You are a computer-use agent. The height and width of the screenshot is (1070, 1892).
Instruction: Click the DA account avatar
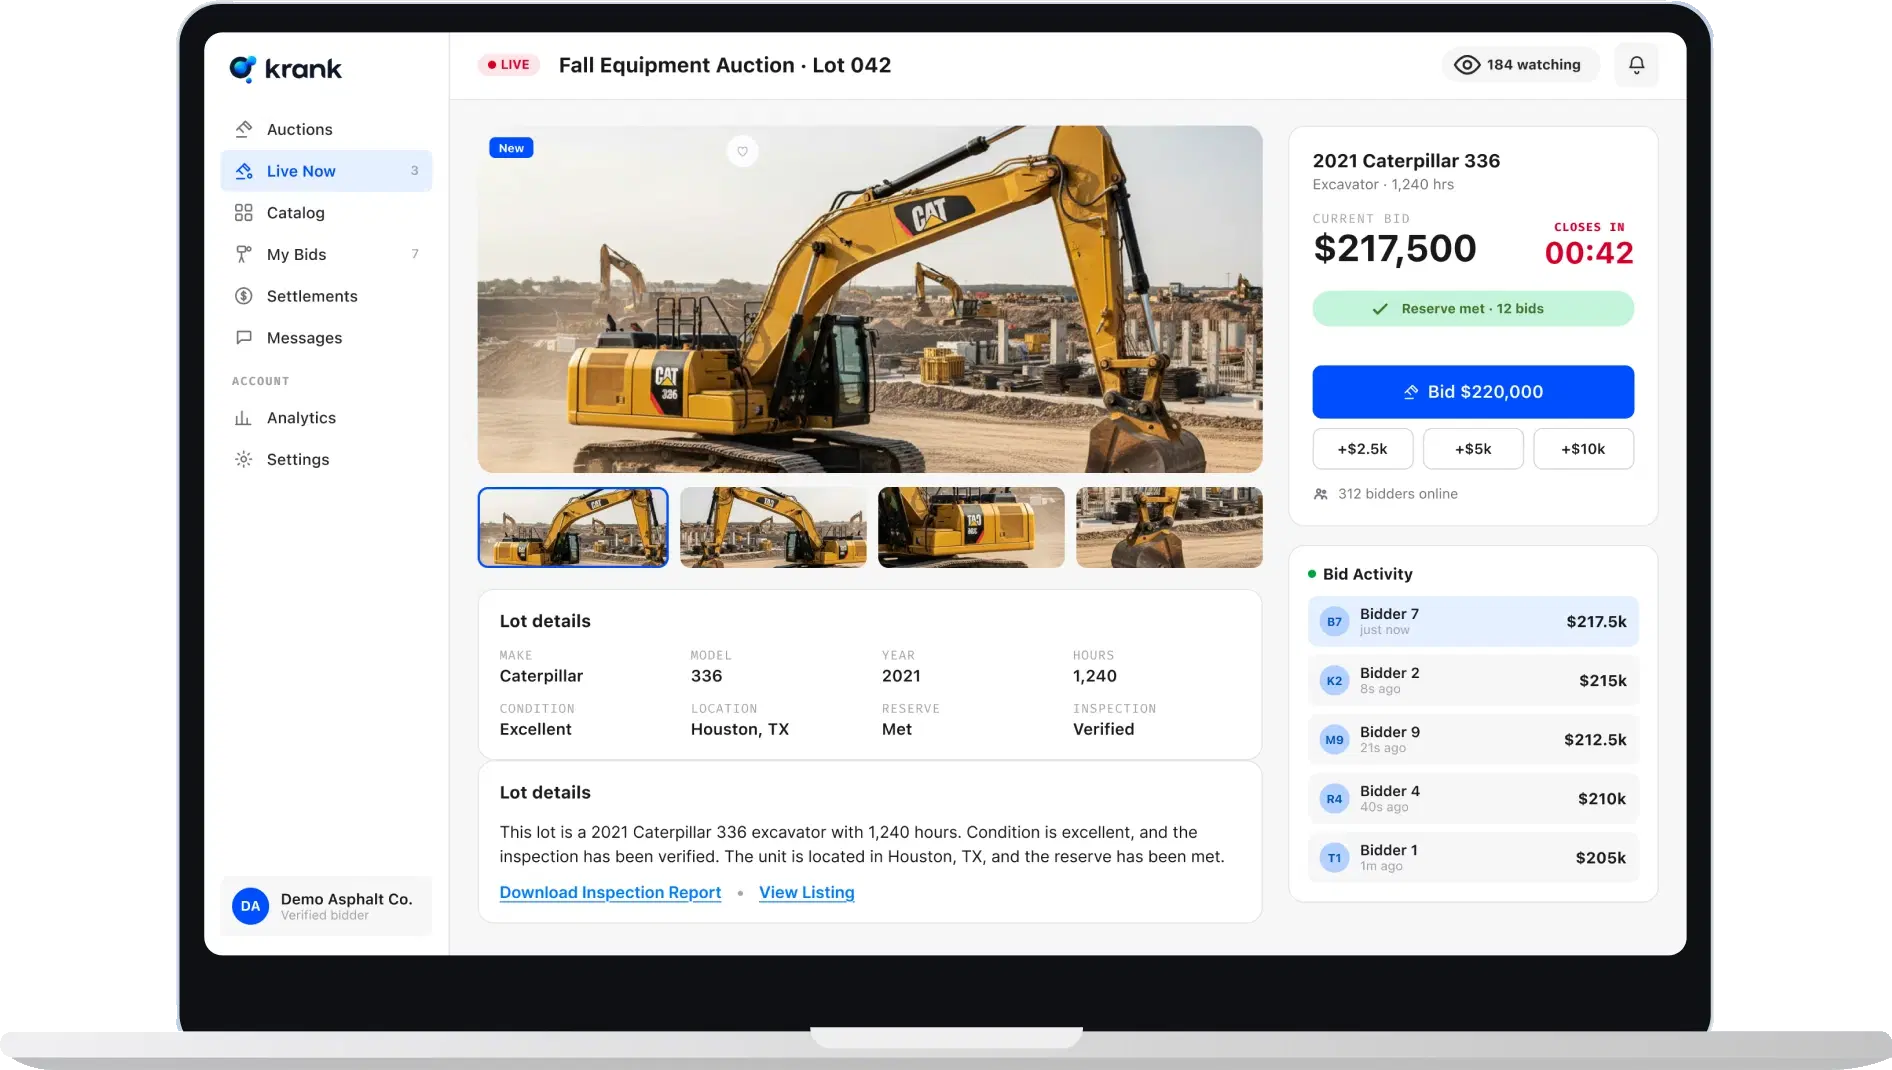tap(250, 906)
